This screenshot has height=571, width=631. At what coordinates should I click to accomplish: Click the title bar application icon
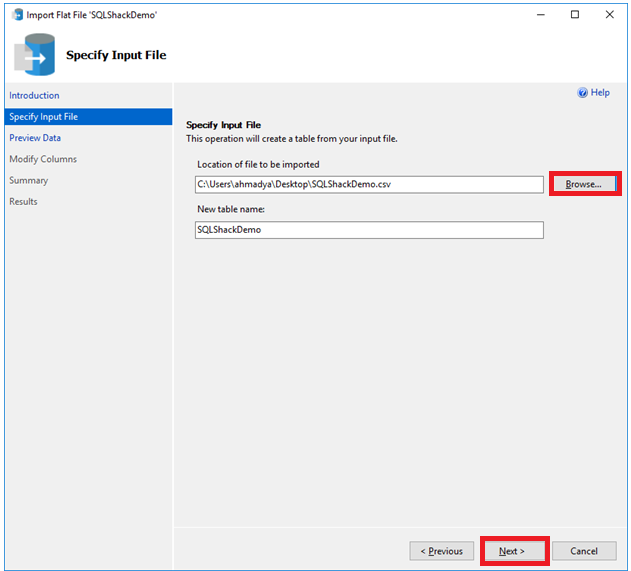coord(16,15)
